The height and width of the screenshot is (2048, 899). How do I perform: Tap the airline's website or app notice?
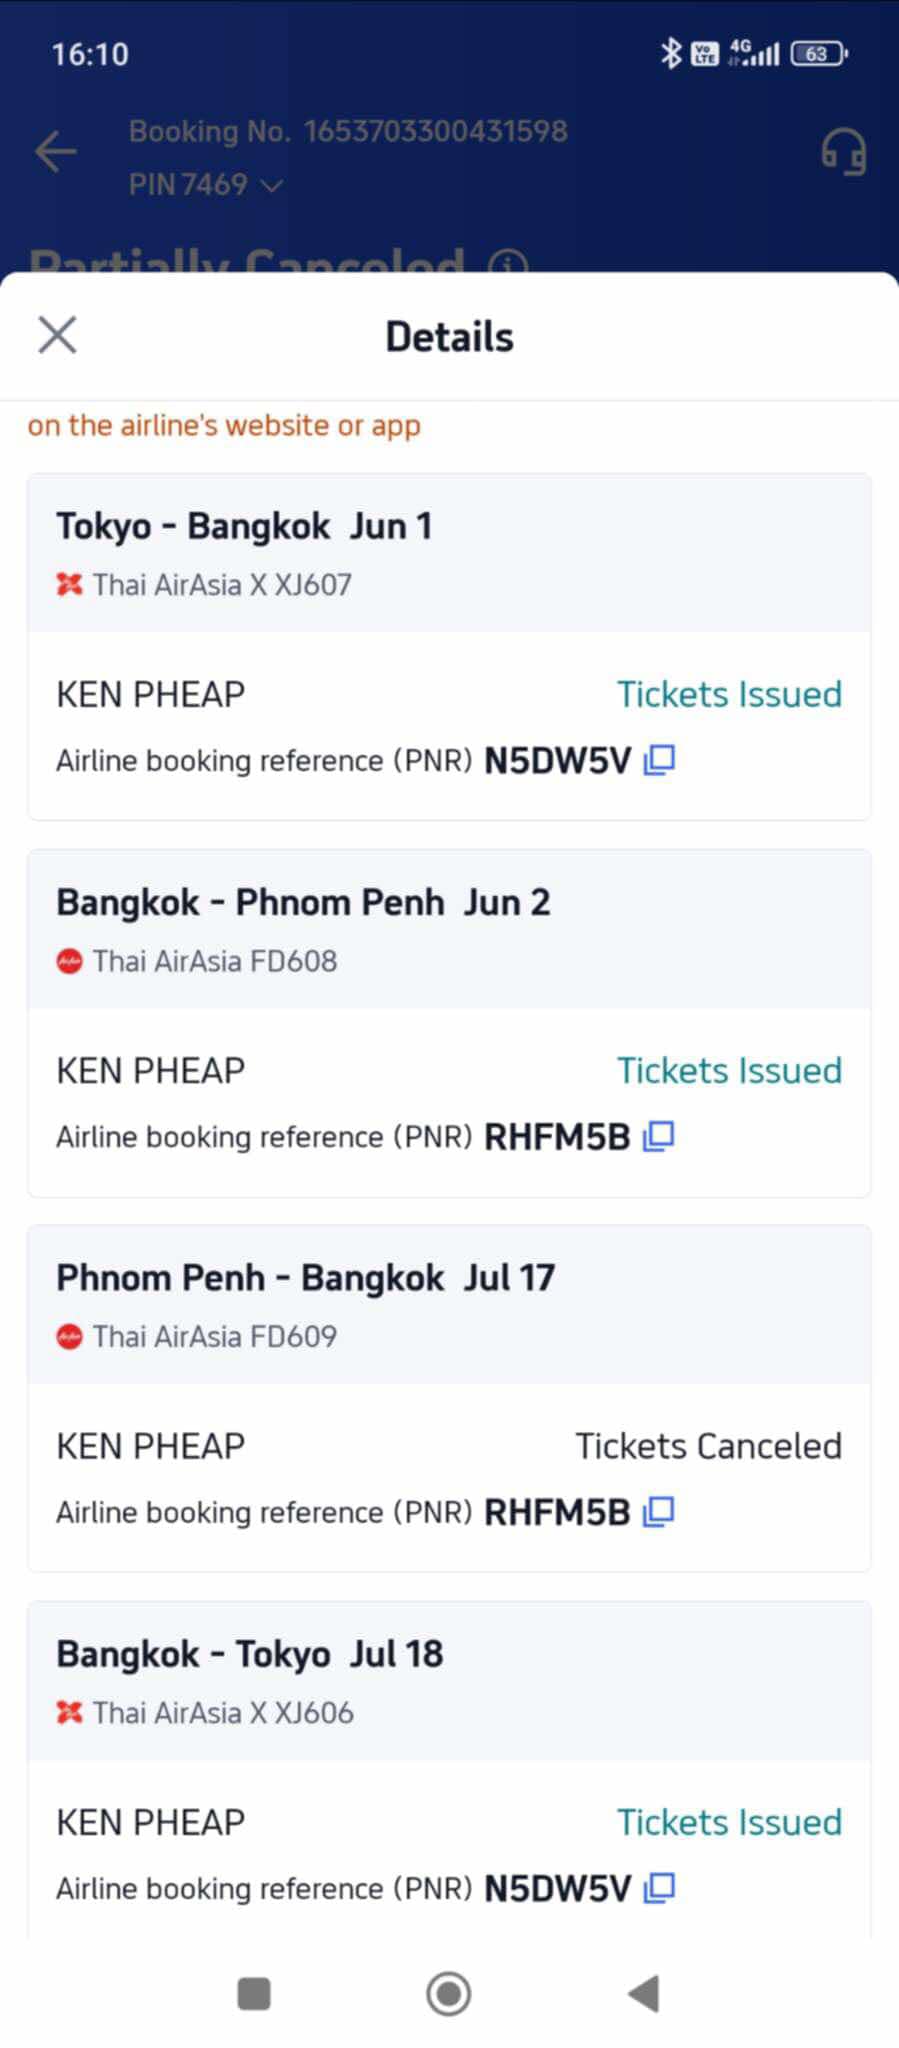tap(224, 425)
